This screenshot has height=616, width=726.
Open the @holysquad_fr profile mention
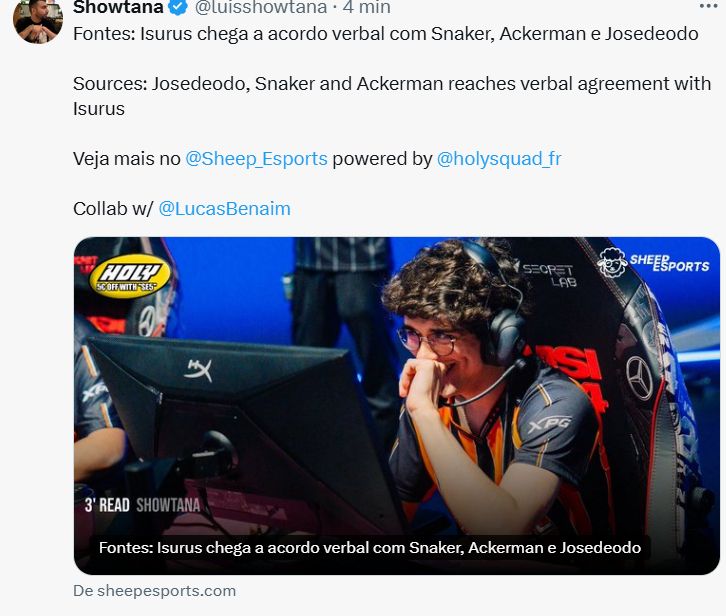tap(499, 159)
